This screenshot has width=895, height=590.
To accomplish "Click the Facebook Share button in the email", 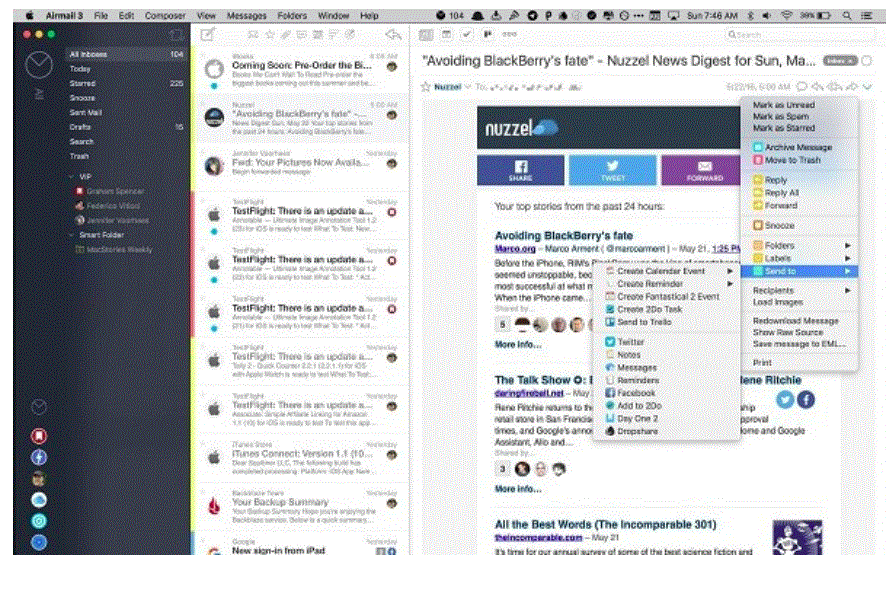I will 521,170.
